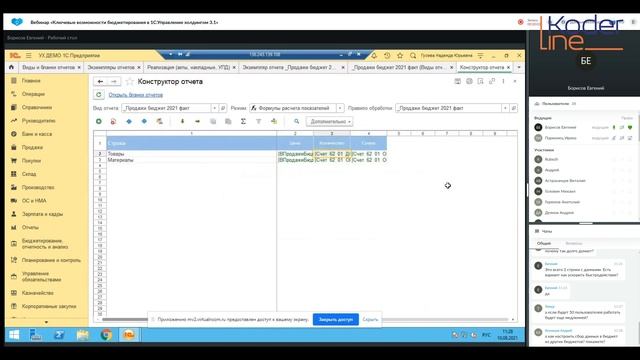
Task: Open the Главное sidebar section
Action: [x=31, y=81]
